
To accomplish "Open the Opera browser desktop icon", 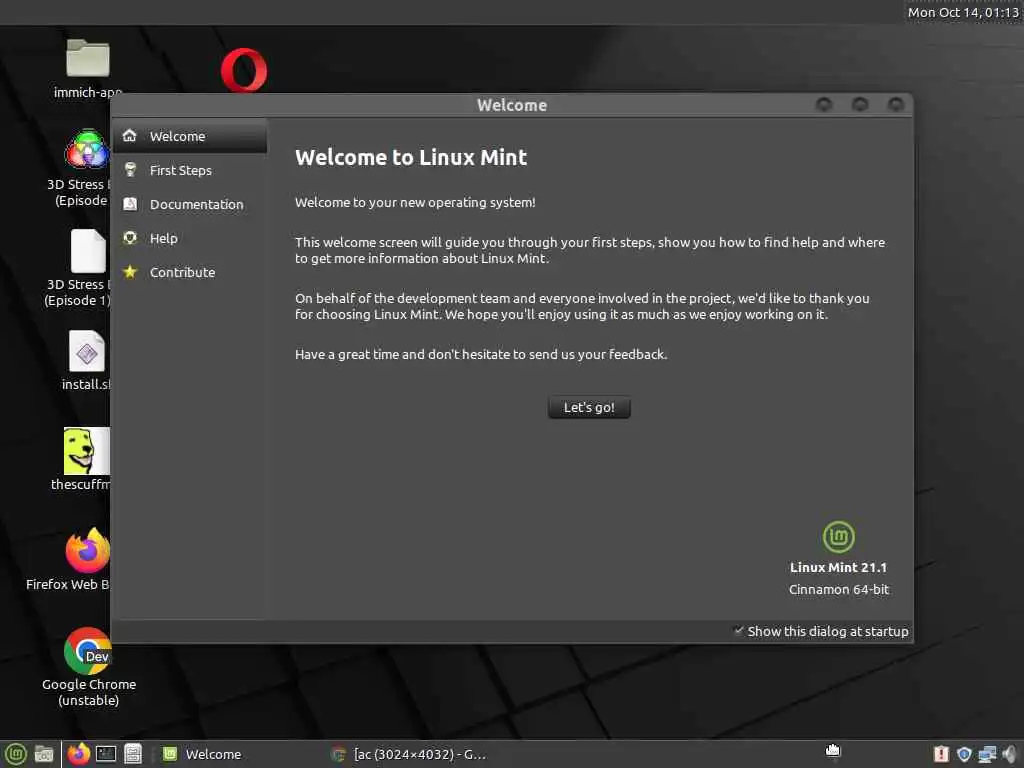I will point(244,70).
